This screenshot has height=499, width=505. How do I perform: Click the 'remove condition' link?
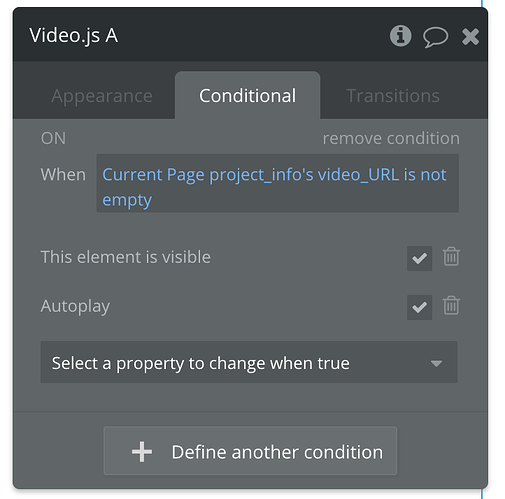pos(391,138)
